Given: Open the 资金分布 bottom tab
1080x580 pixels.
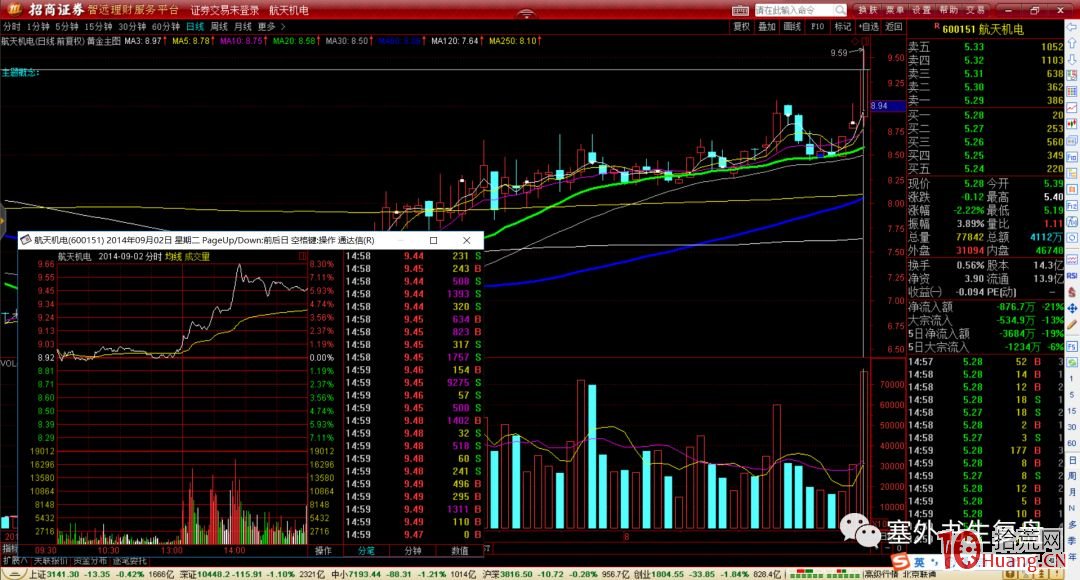Looking at the screenshot, I should [x=91, y=561].
